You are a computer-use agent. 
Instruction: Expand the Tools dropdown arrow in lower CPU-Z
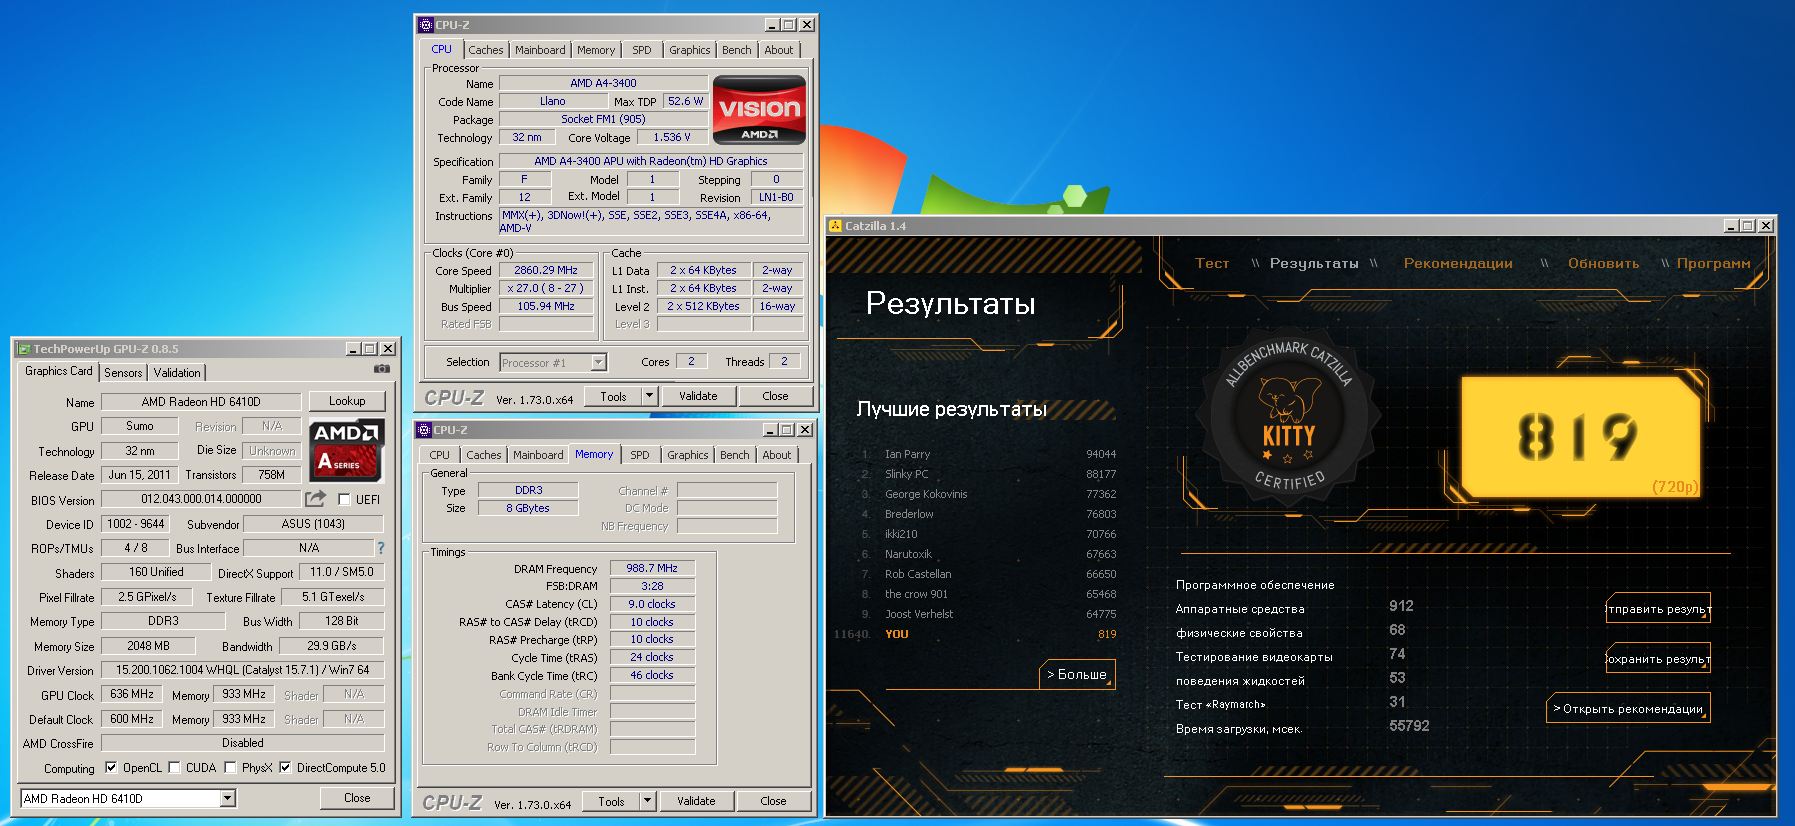[x=647, y=801]
